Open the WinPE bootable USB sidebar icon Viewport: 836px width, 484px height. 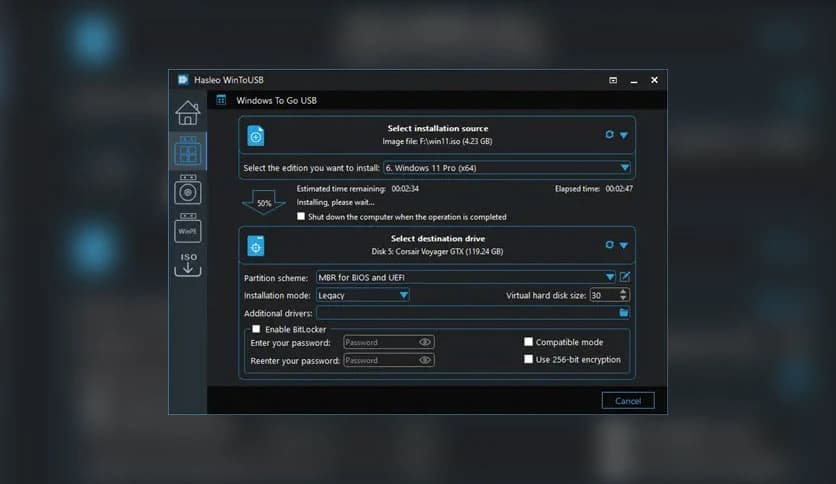point(188,228)
